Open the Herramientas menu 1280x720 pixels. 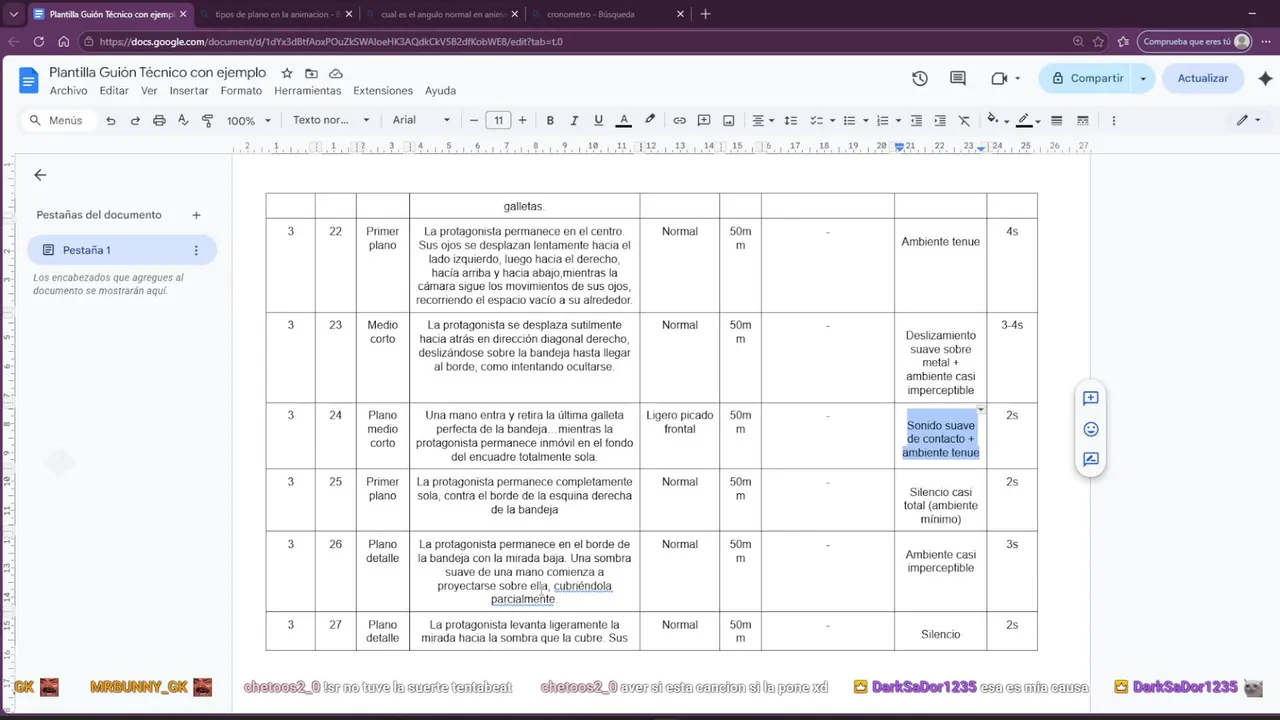tap(307, 91)
